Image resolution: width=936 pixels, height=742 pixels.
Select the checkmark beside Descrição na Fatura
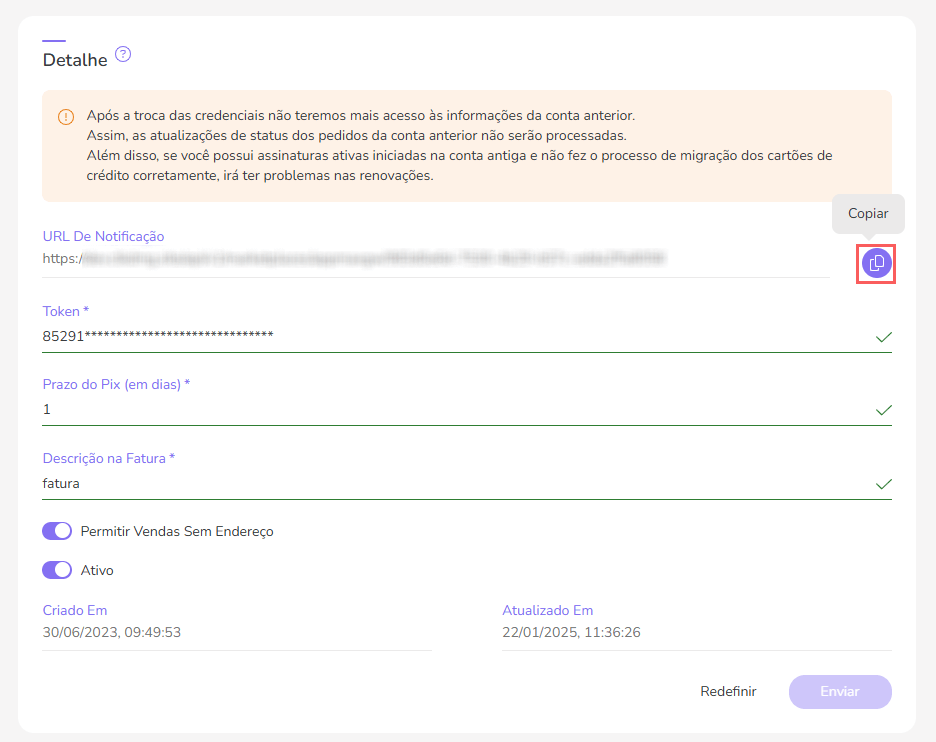(883, 484)
